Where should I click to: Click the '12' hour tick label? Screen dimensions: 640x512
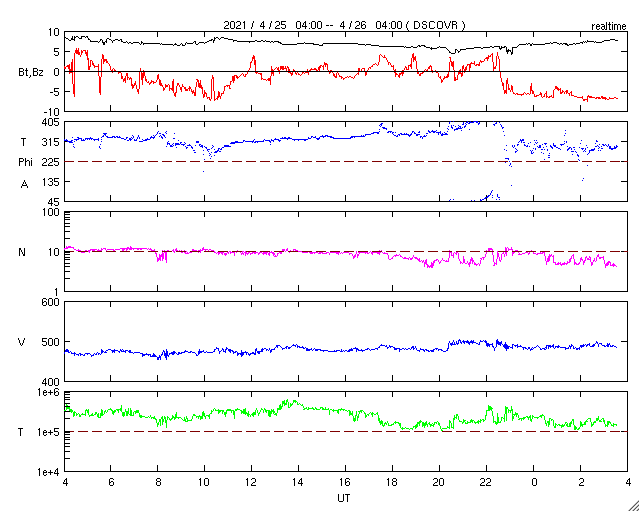(251, 481)
